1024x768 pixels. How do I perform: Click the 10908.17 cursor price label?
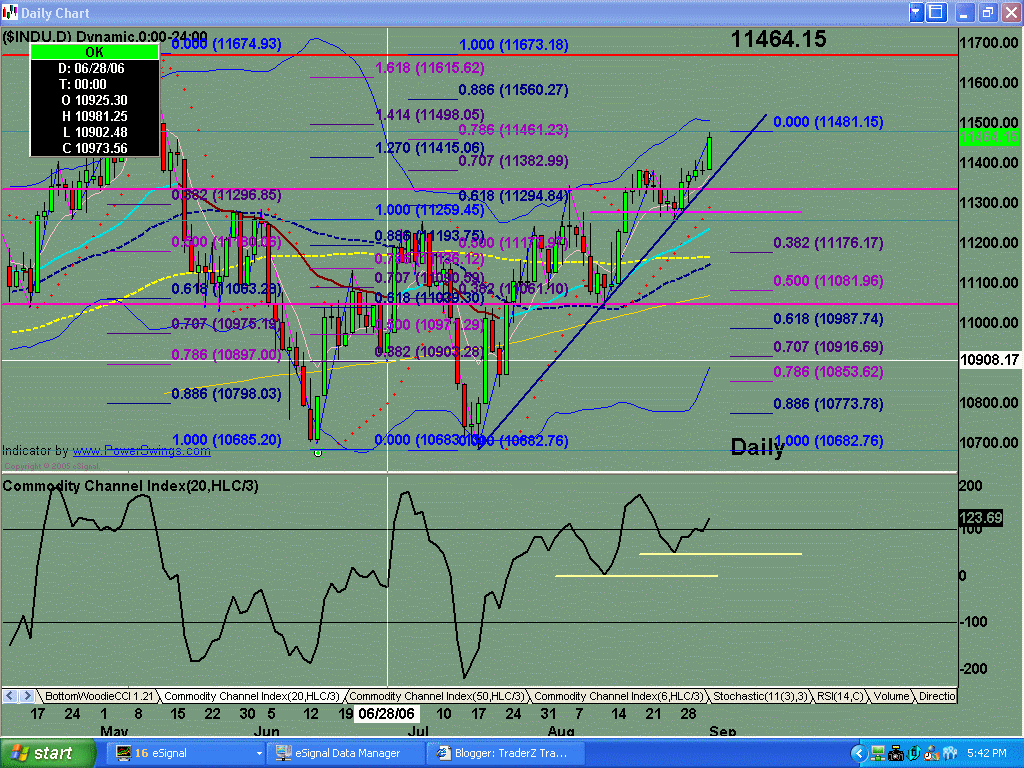click(x=989, y=360)
